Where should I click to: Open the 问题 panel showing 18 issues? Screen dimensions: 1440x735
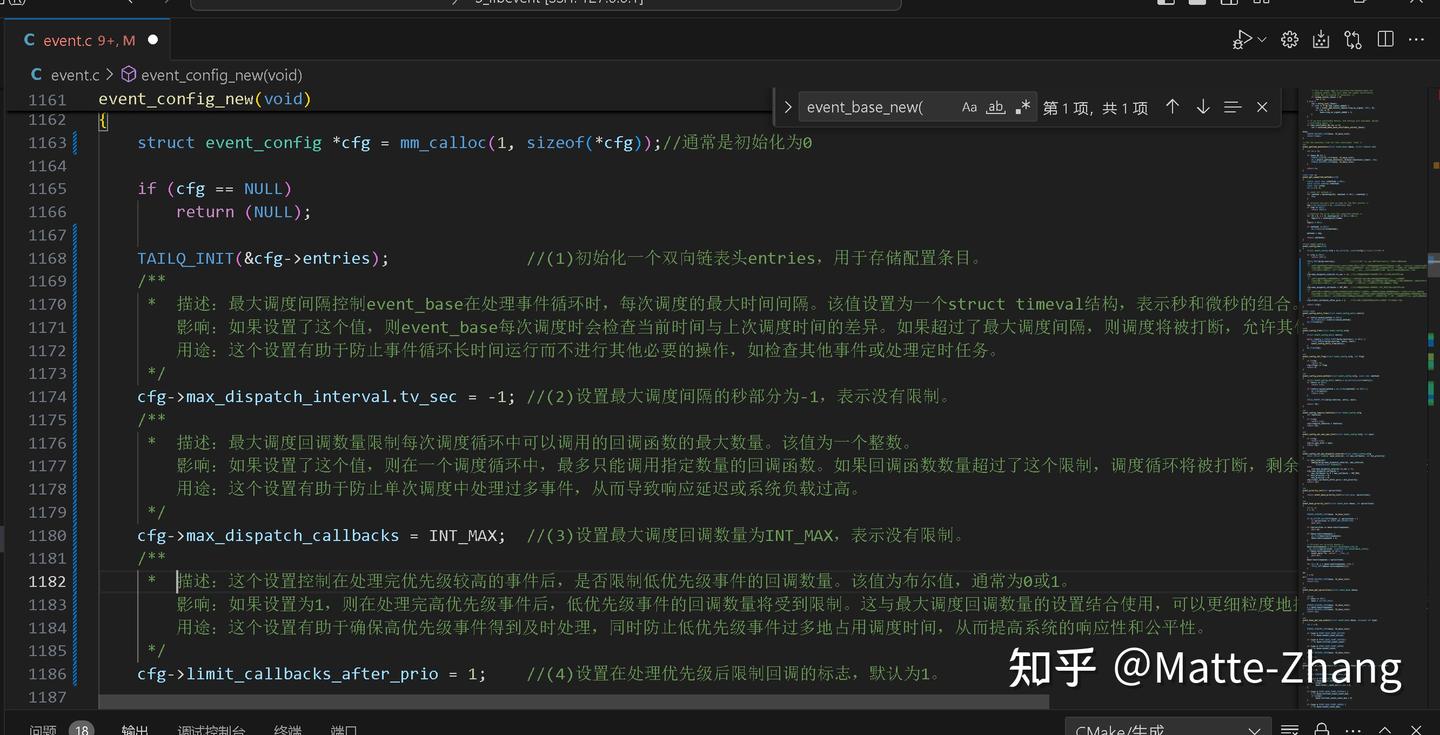click(x=43, y=729)
